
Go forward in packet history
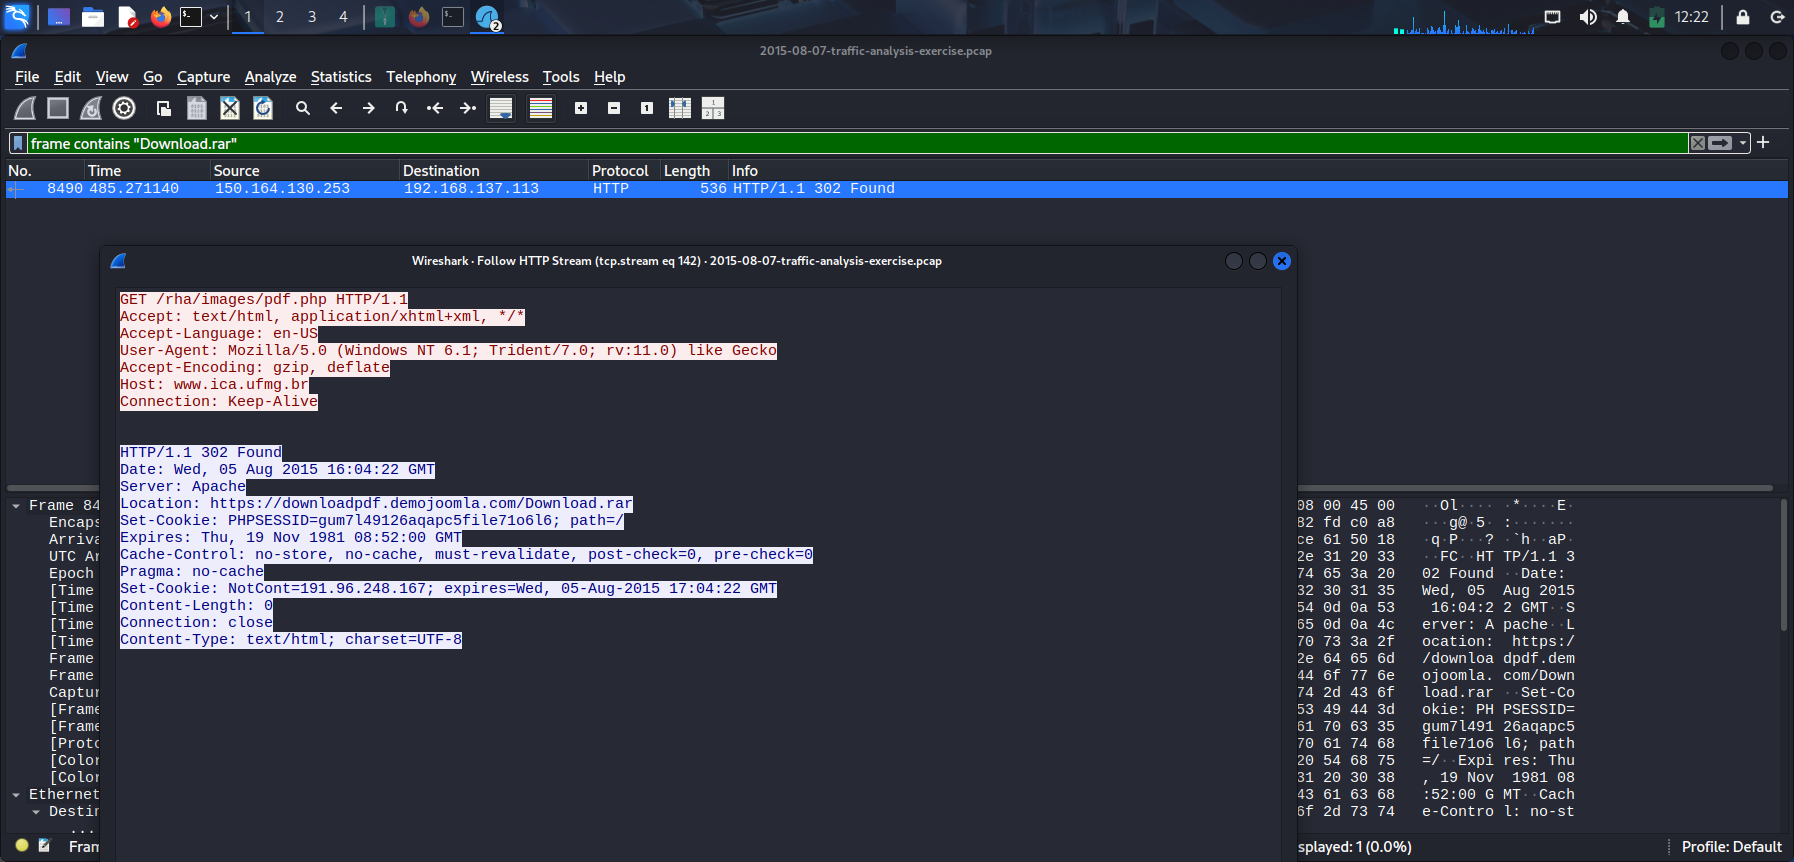click(369, 108)
